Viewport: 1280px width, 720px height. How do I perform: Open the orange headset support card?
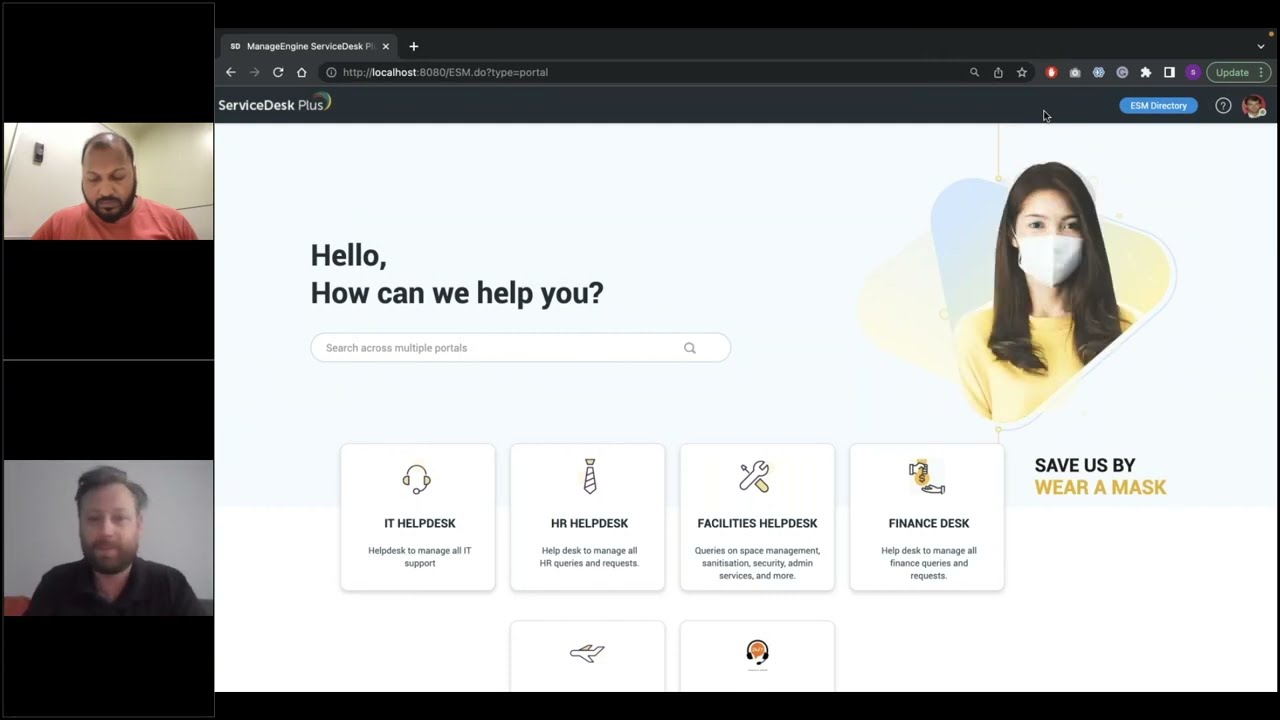(x=757, y=655)
